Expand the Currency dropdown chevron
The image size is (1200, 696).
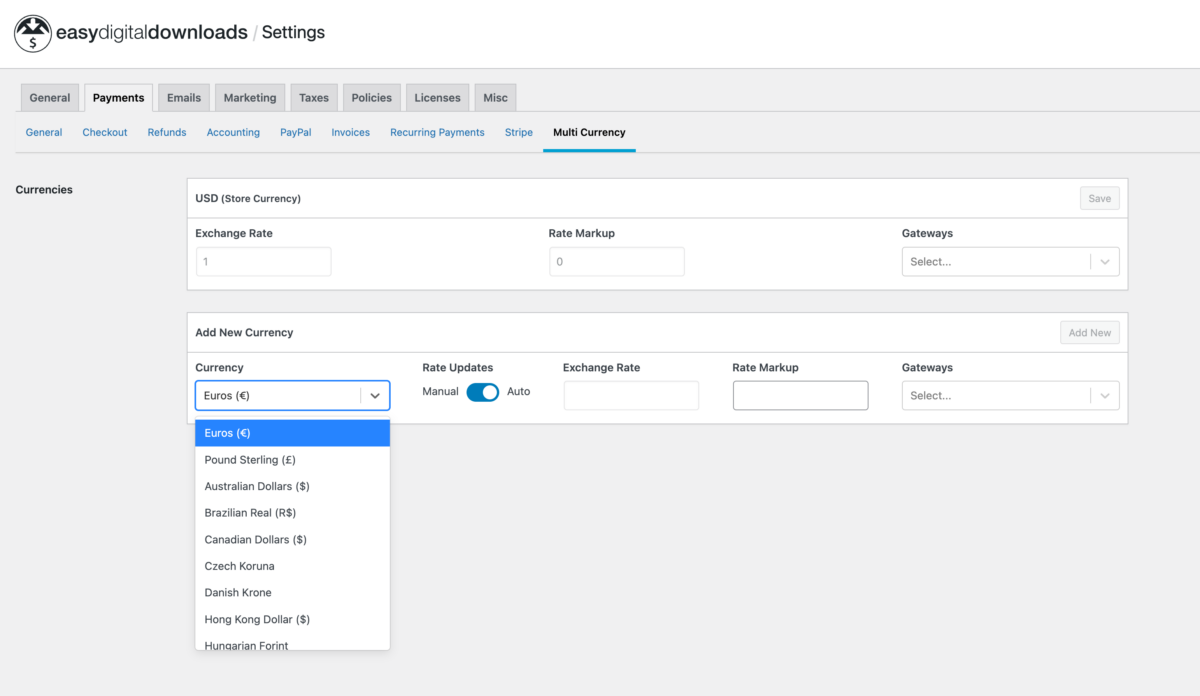click(375, 396)
